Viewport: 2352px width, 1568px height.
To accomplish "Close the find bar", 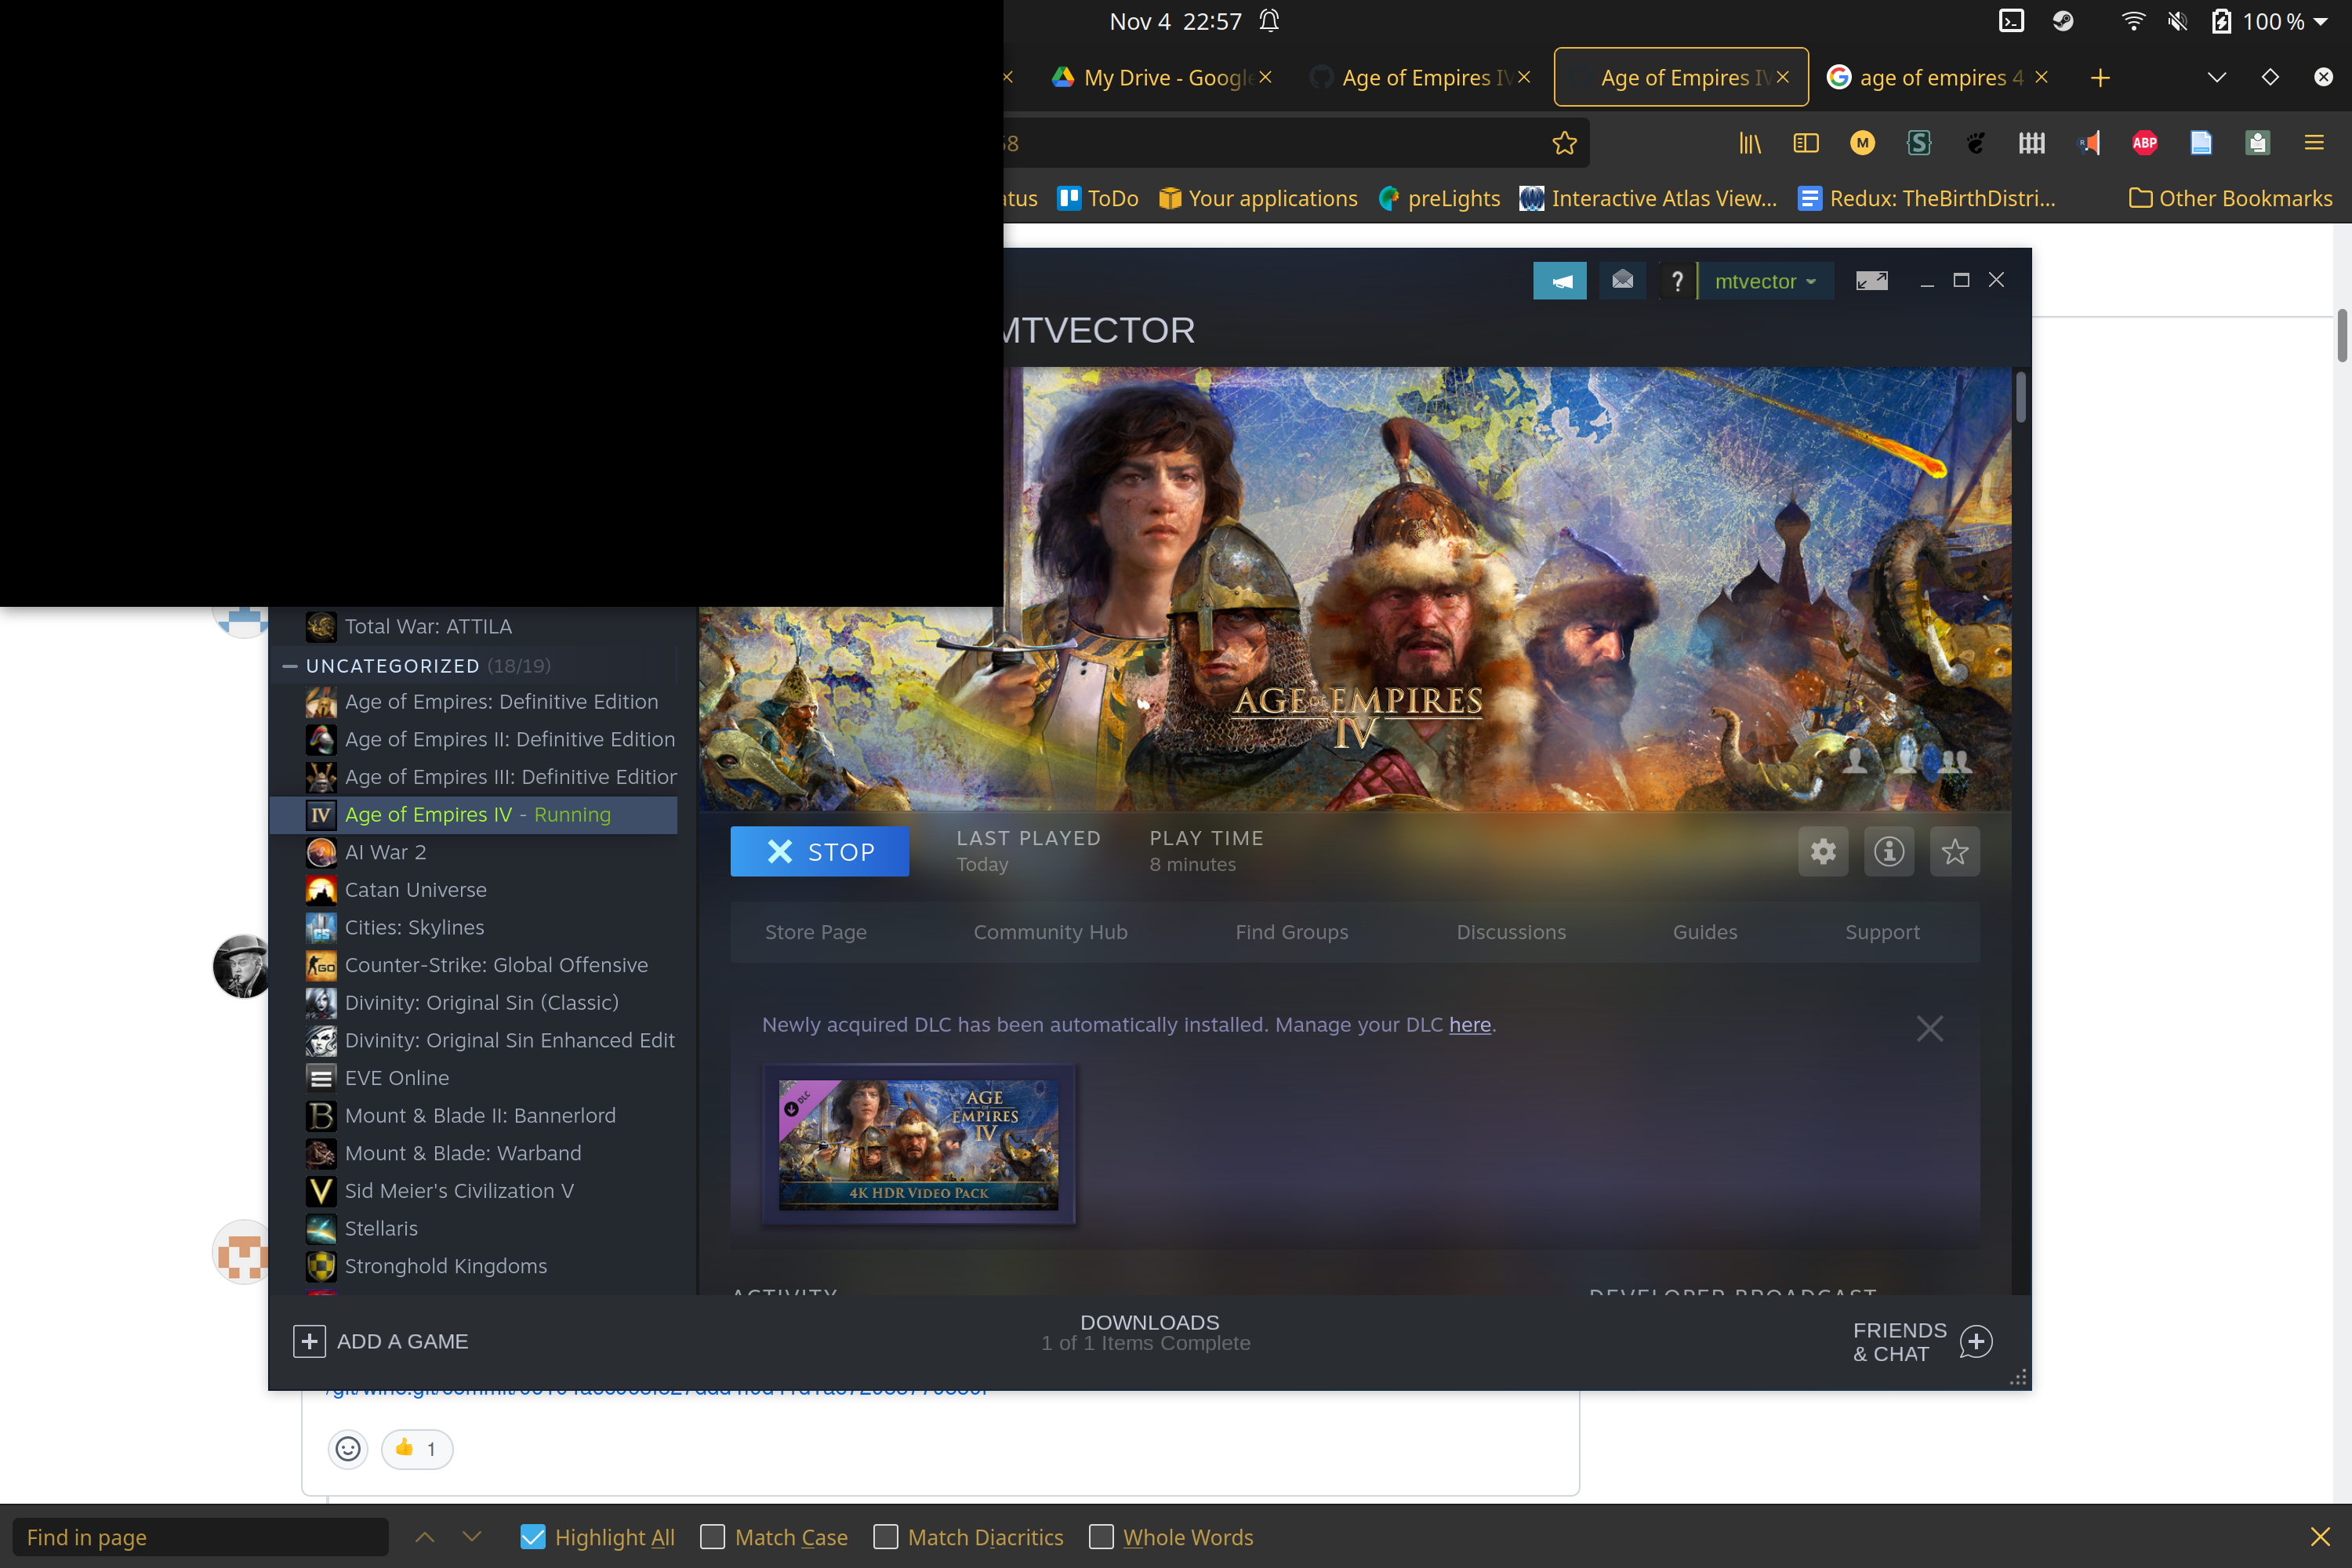I will [2320, 1537].
